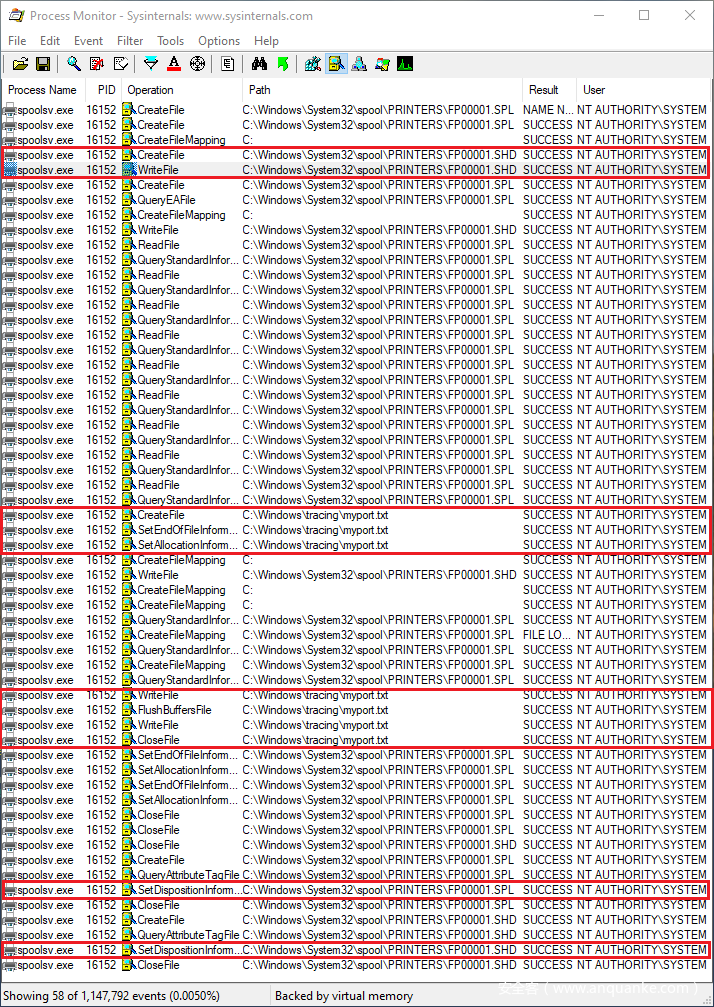Clear the display using the eraser icon
The height and width of the screenshot is (1007, 714).
point(120,64)
